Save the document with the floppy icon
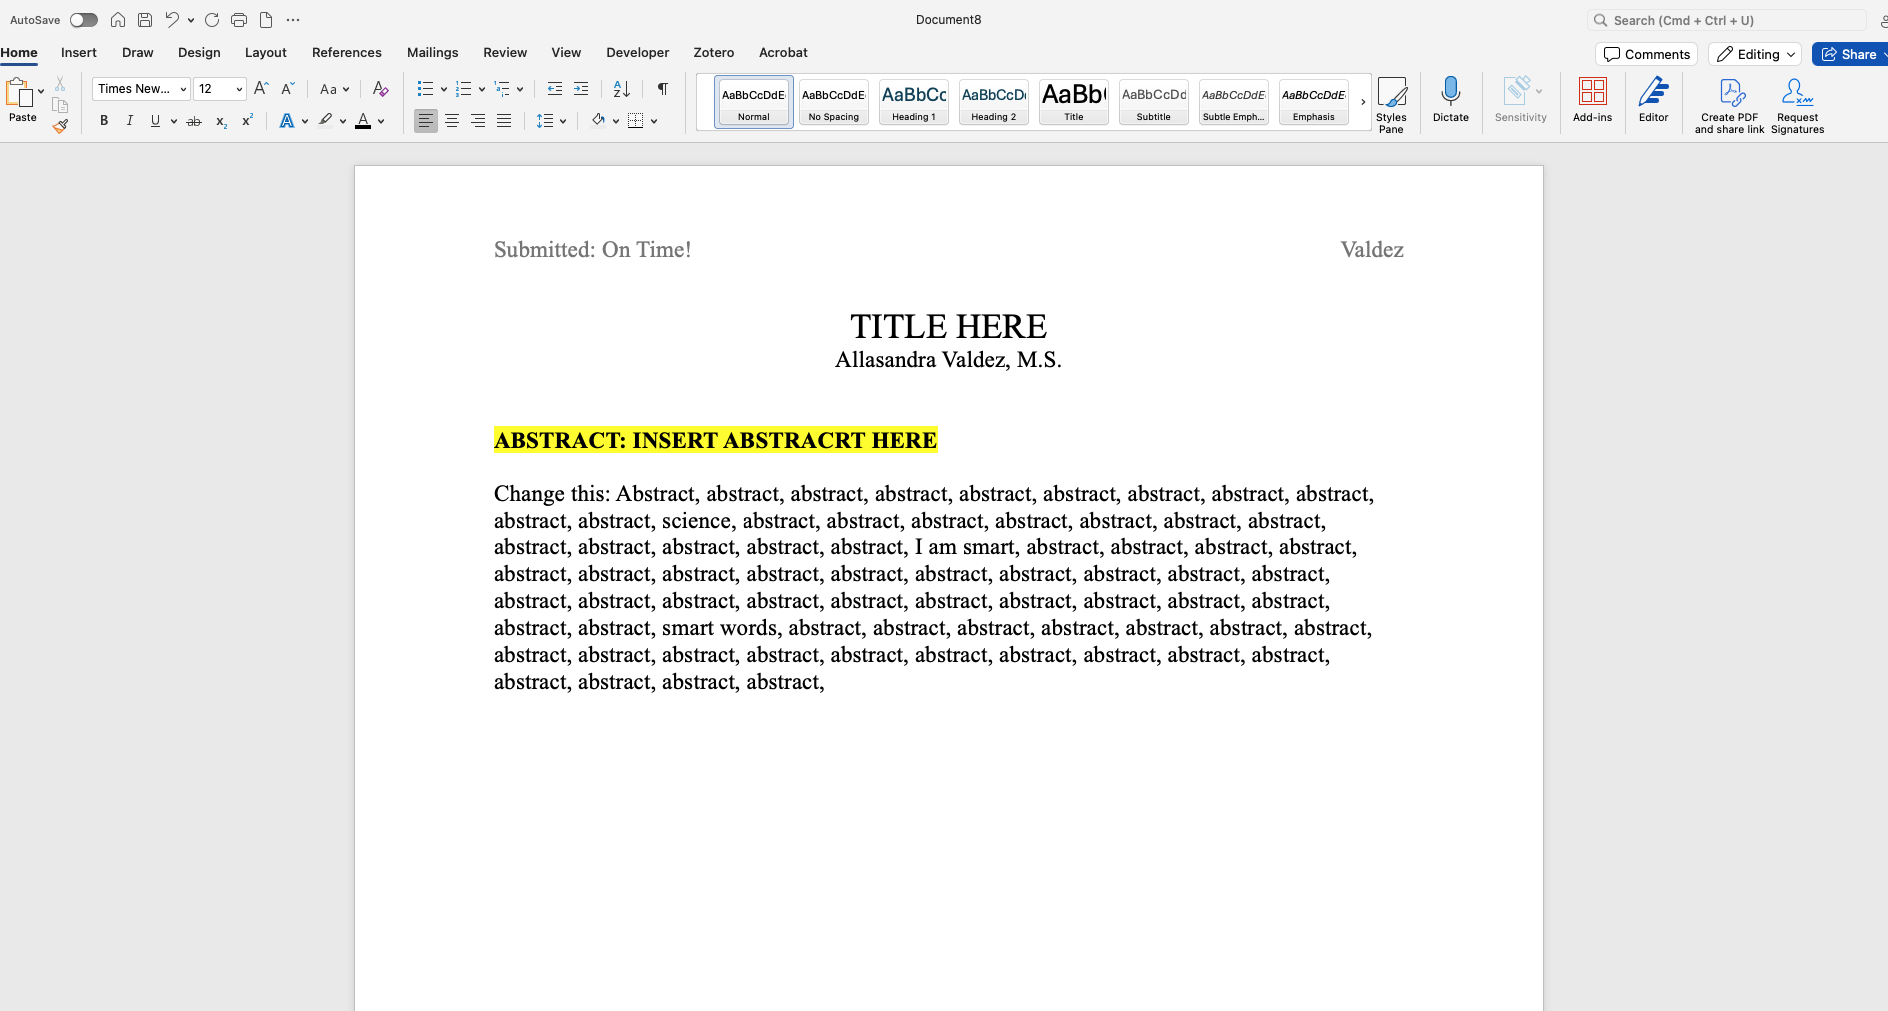 pos(145,20)
